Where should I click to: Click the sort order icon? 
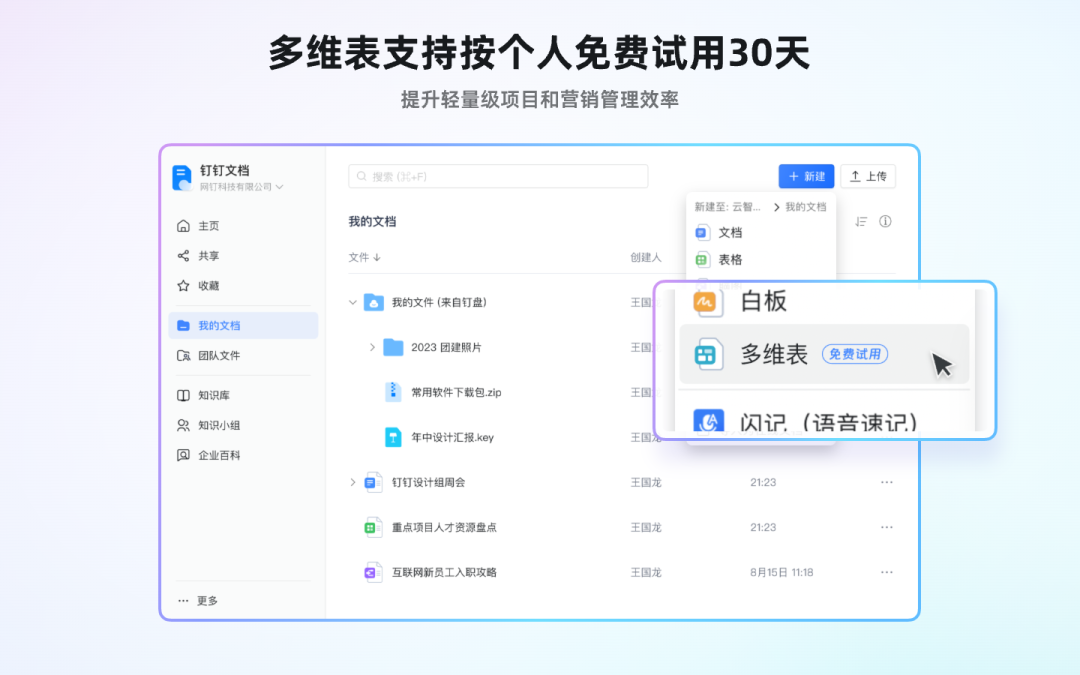click(861, 222)
